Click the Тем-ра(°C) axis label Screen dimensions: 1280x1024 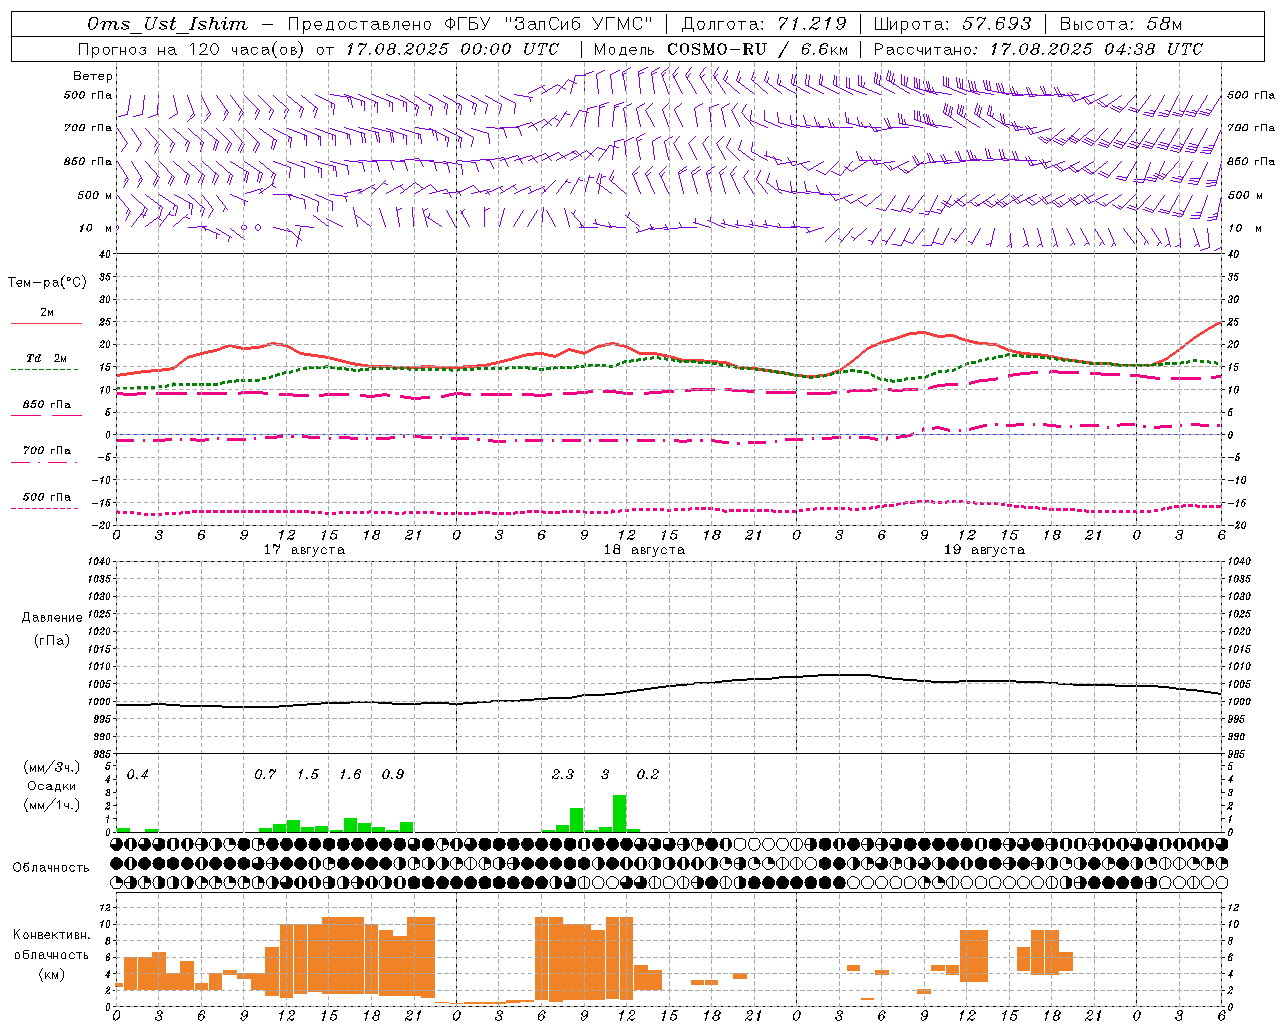pos(47,283)
